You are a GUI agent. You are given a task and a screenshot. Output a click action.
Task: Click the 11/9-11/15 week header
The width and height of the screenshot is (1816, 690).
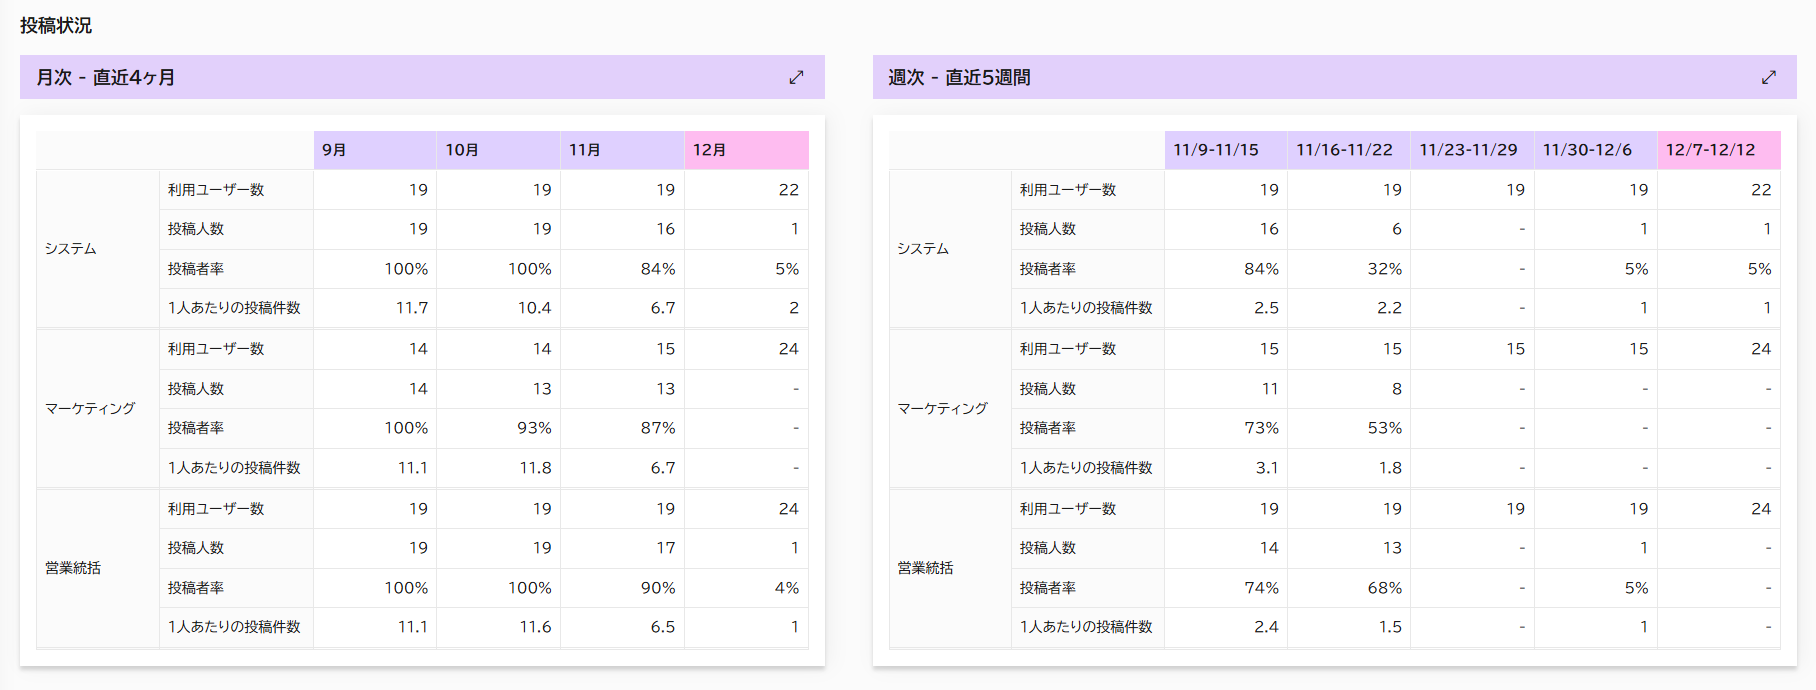(1226, 150)
